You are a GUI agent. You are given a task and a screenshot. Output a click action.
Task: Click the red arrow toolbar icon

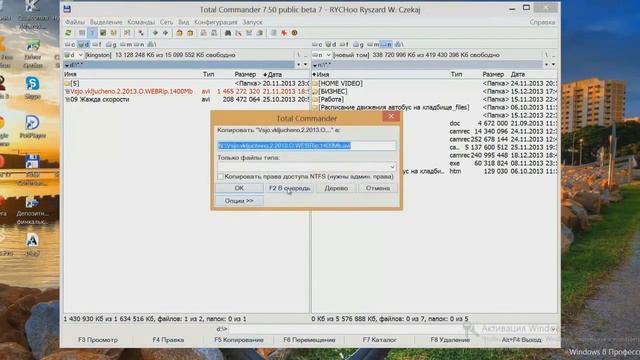pos(284,33)
